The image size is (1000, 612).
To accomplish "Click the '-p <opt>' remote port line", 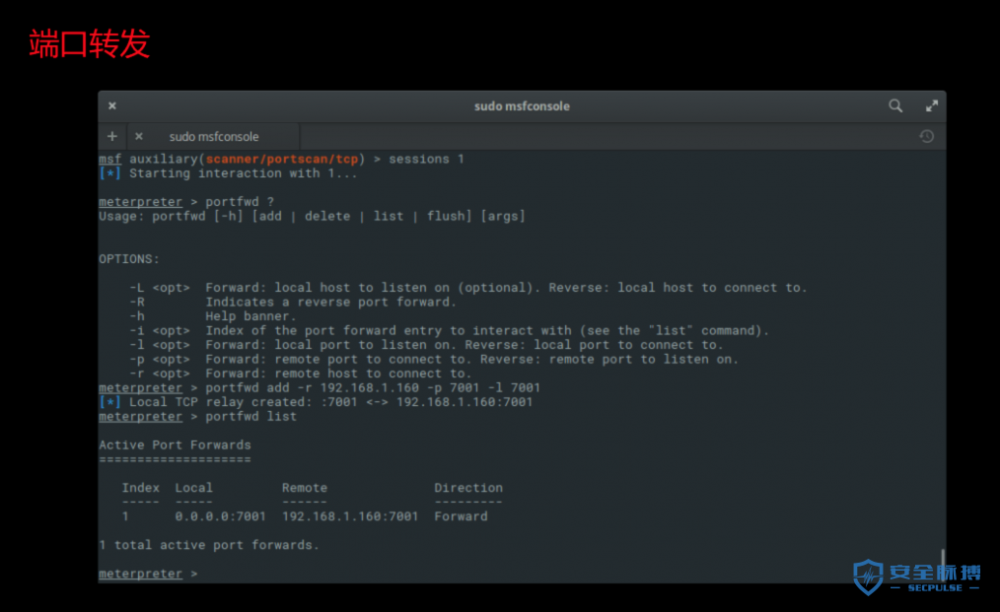I will tap(434, 359).
